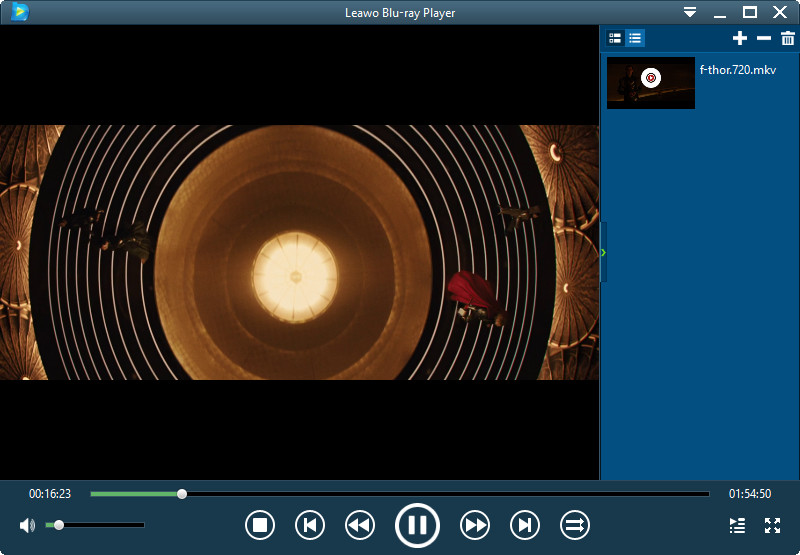This screenshot has height=555, width=800.
Task: Collapse the playlist sidebar with green arrow
Action: coord(603,252)
